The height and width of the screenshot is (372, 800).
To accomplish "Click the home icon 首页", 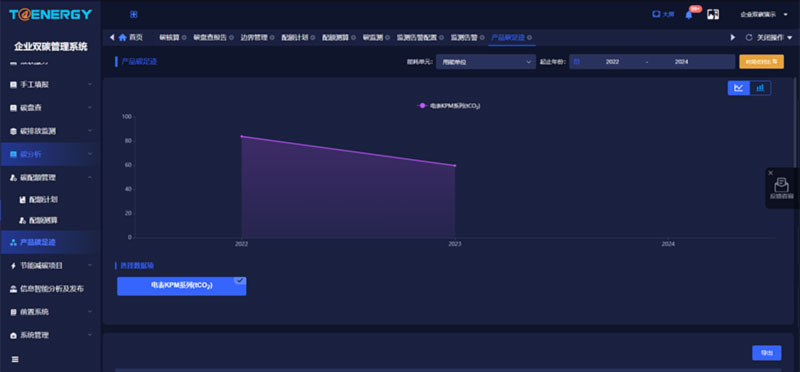I will (122, 37).
